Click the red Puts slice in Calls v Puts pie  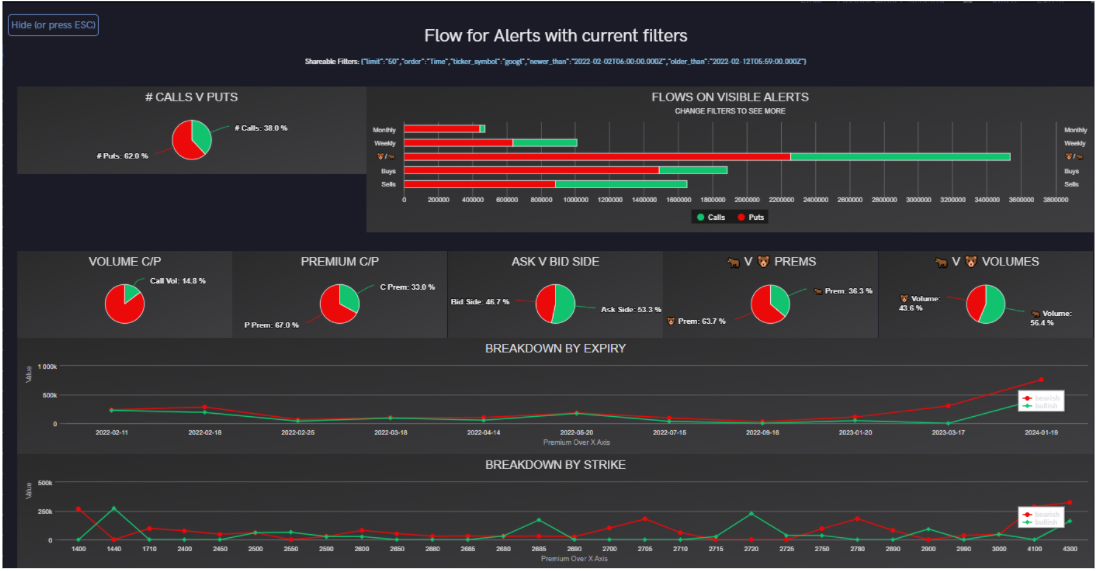tap(185, 144)
